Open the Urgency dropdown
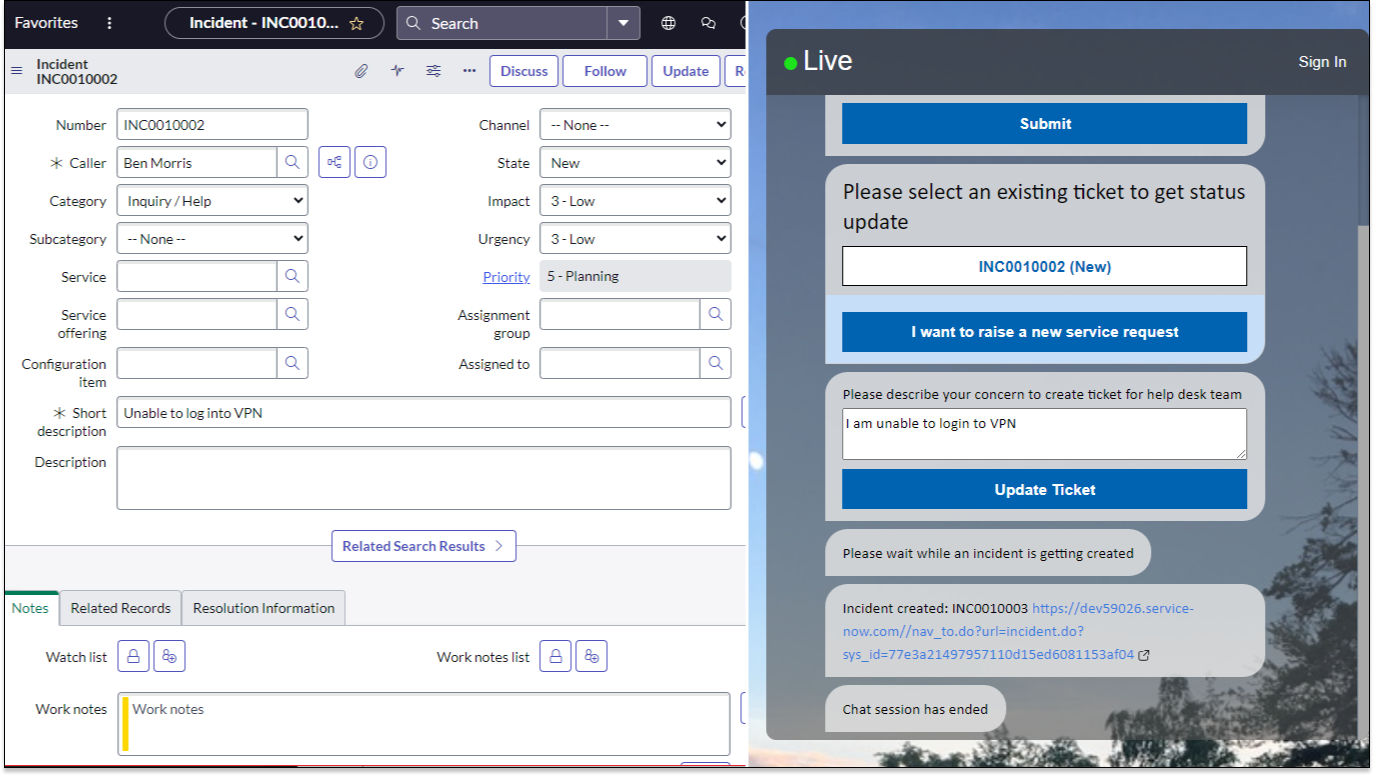This screenshot has height=776, width=1374. pyautogui.click(x=635, y=238)
